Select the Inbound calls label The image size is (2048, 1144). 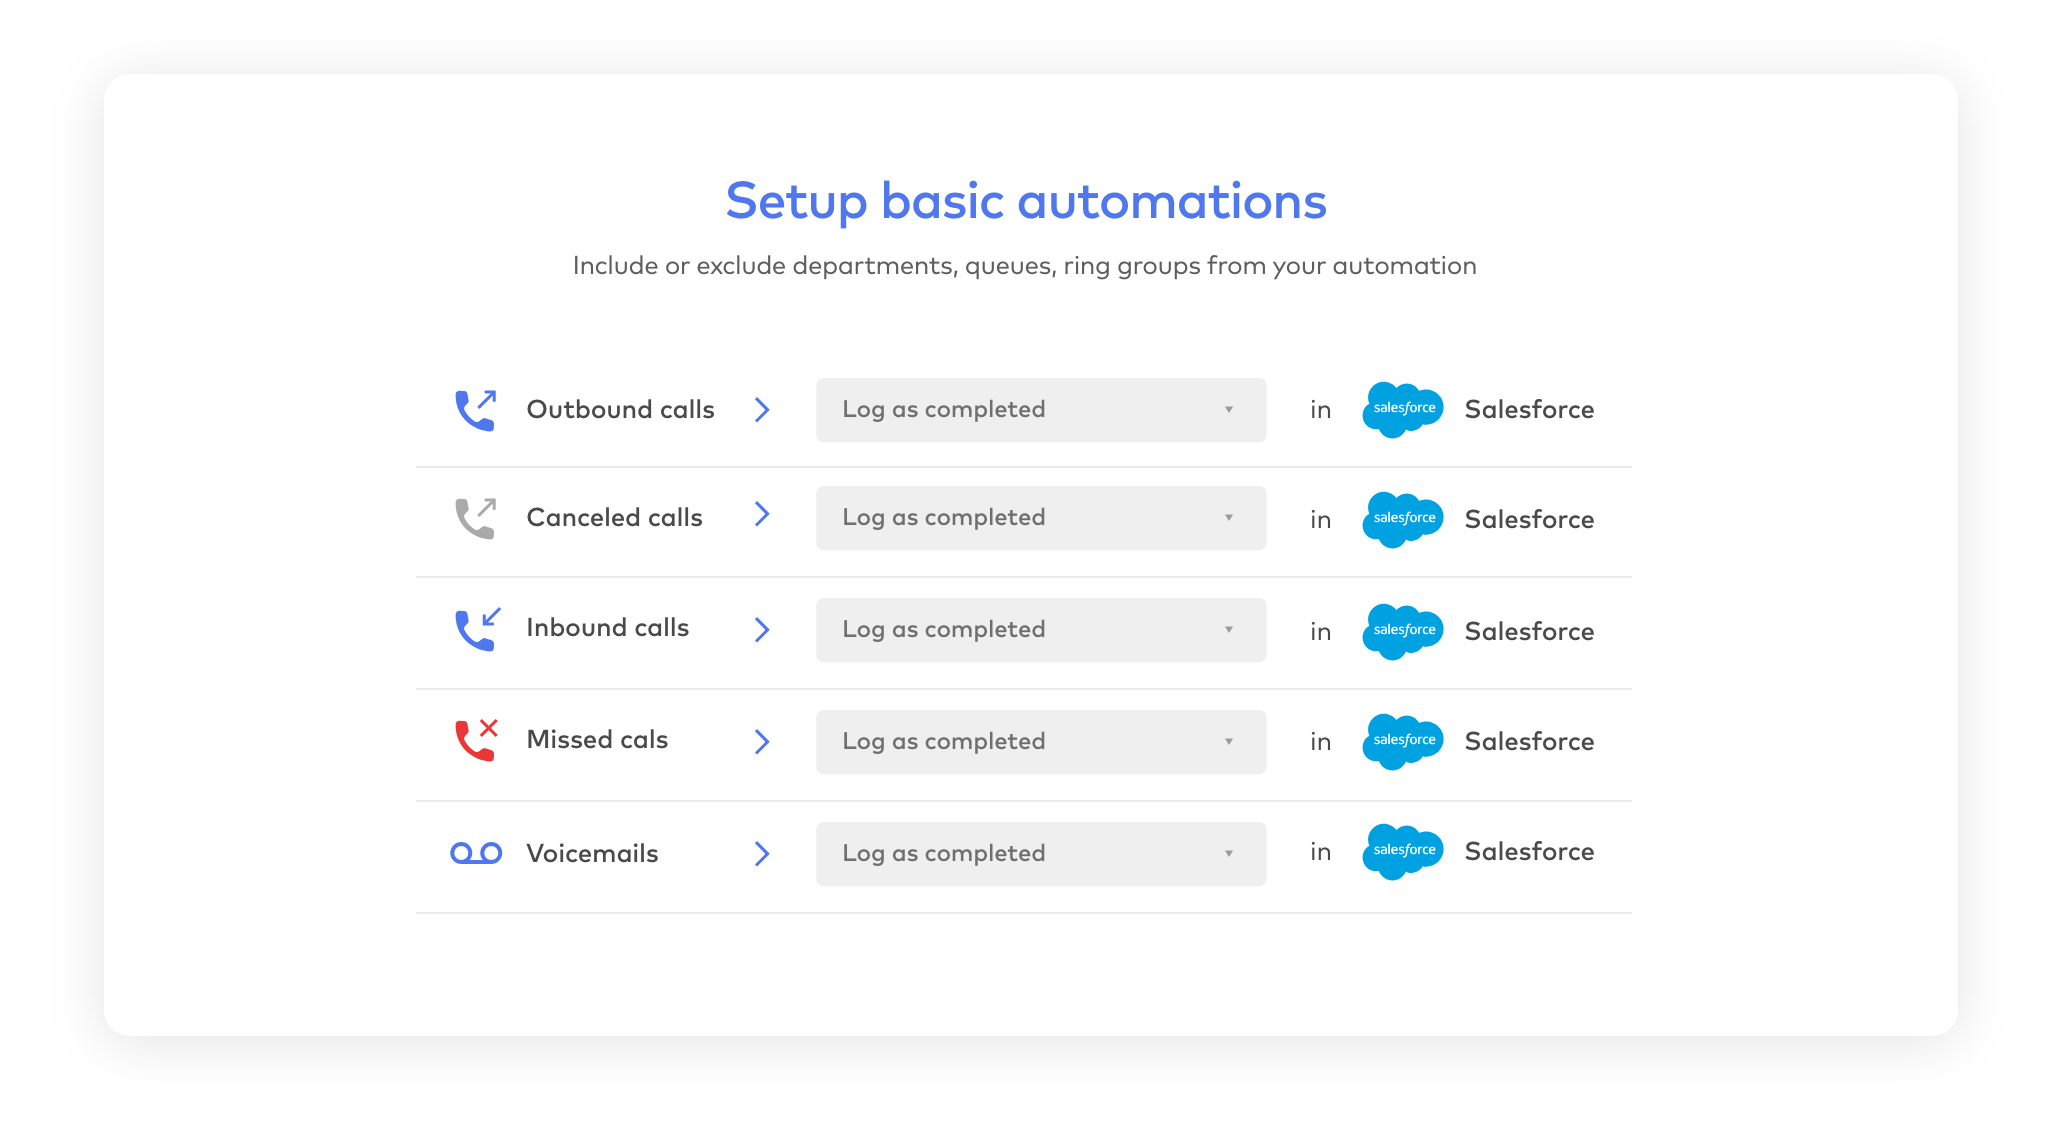point(607,628)
